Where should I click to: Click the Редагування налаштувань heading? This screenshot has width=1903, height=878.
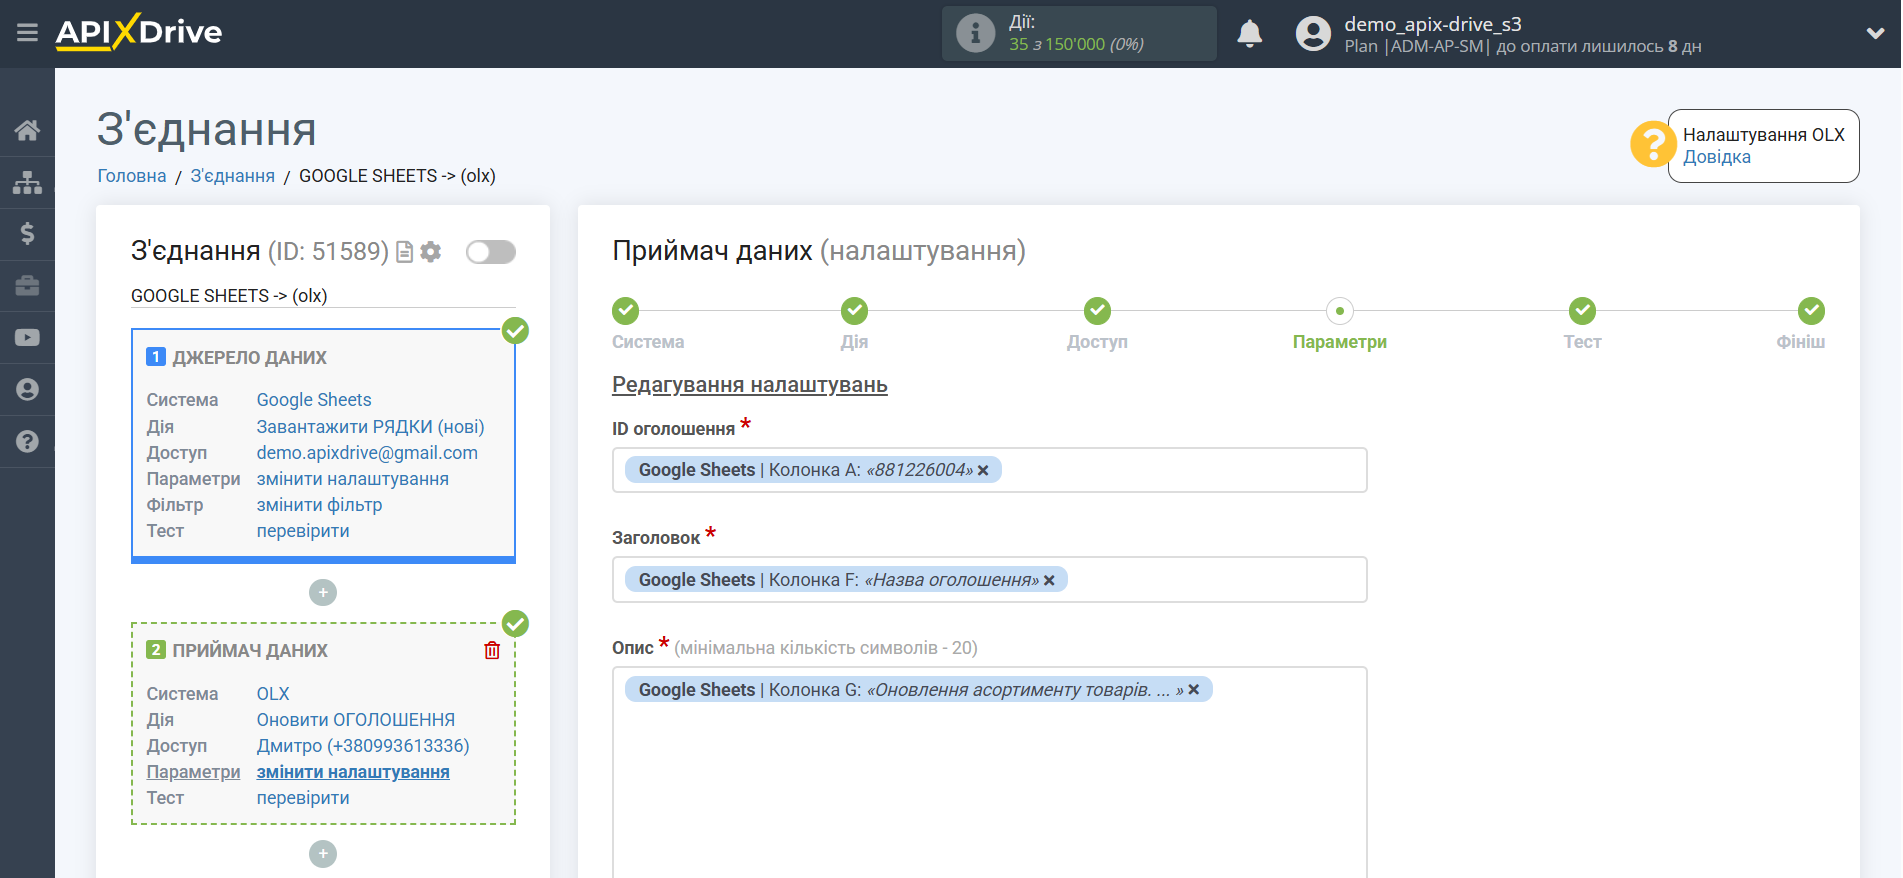[749, 385]
